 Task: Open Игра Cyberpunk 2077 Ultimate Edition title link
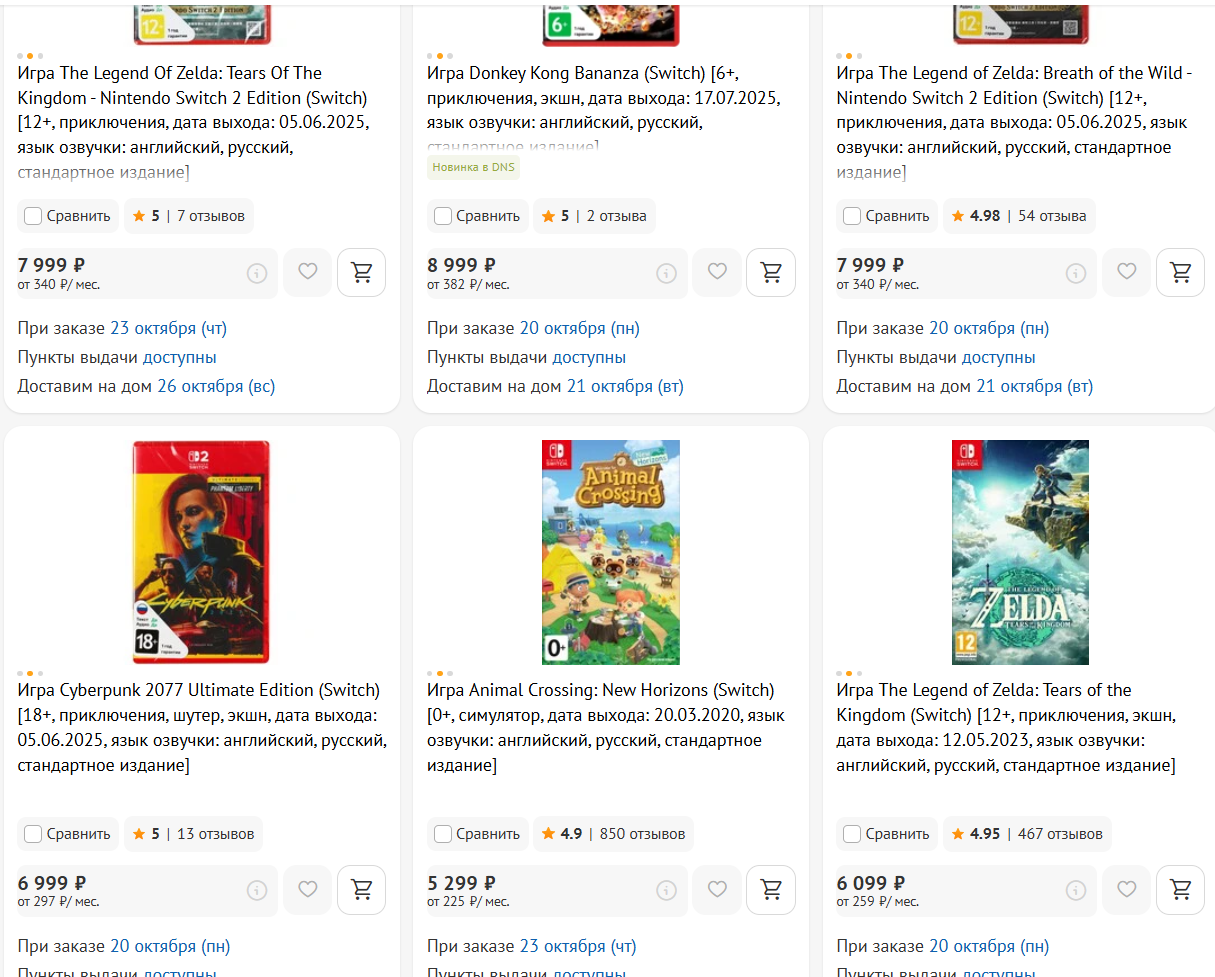click(199, 690)
